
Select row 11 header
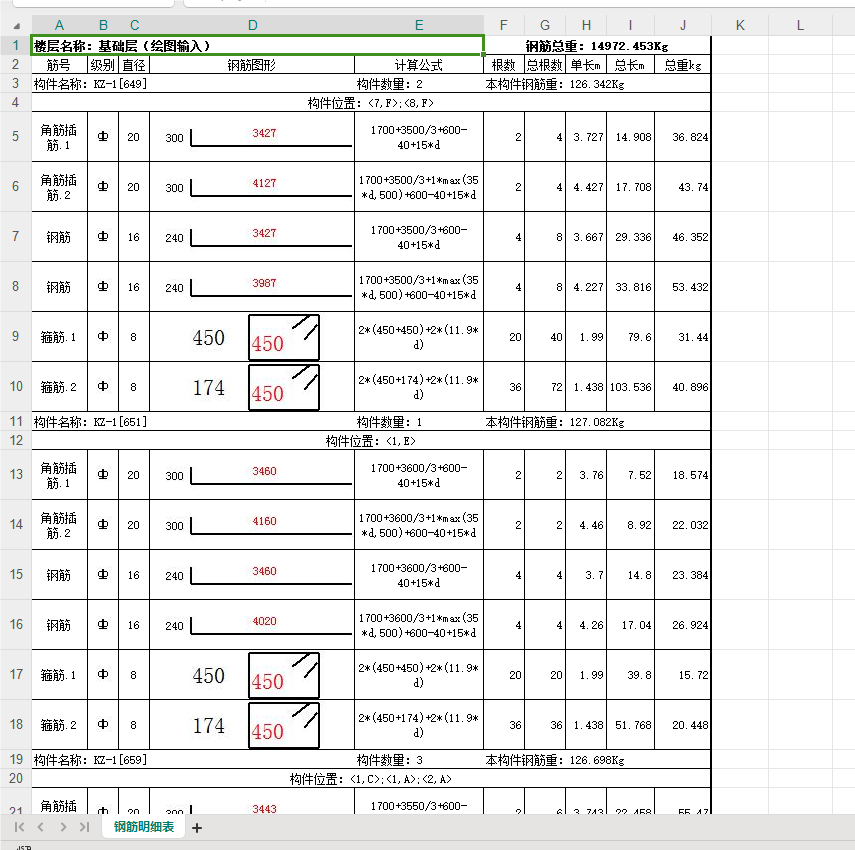[x=15, y=421]
